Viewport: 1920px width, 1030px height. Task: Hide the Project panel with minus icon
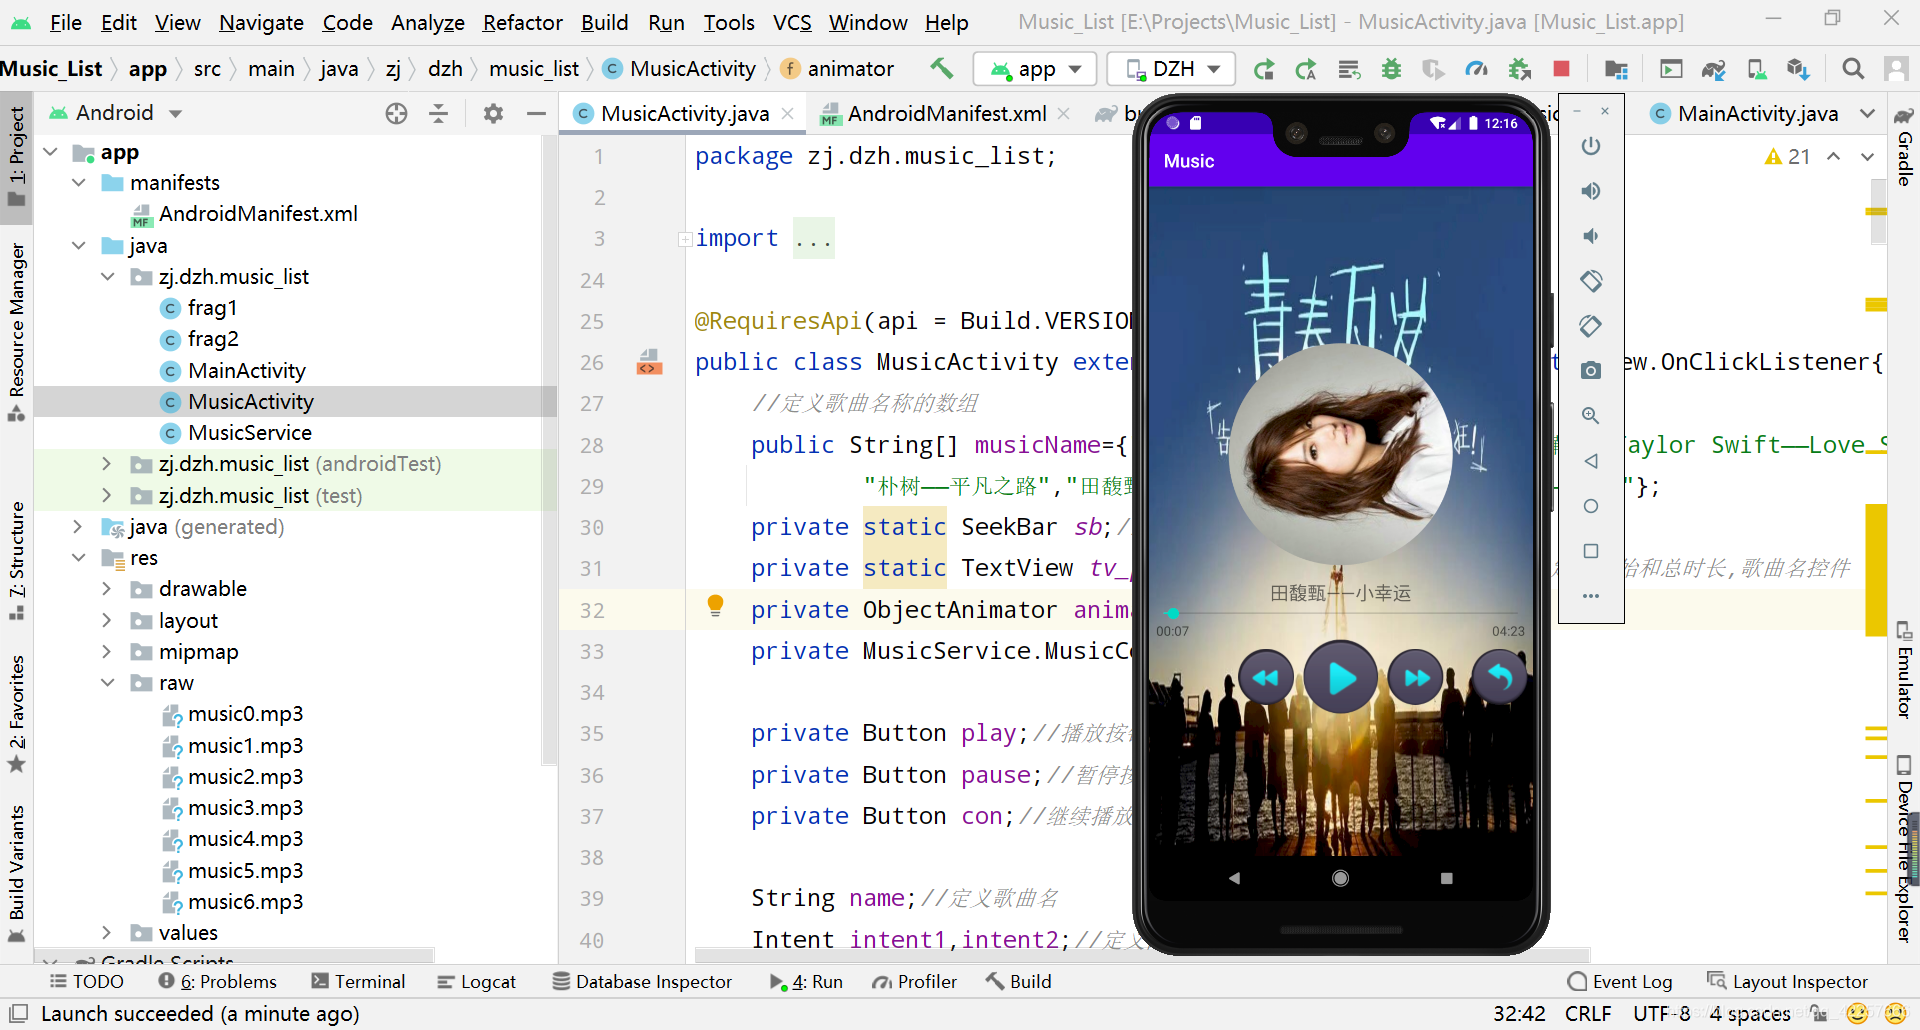[536, 114]
